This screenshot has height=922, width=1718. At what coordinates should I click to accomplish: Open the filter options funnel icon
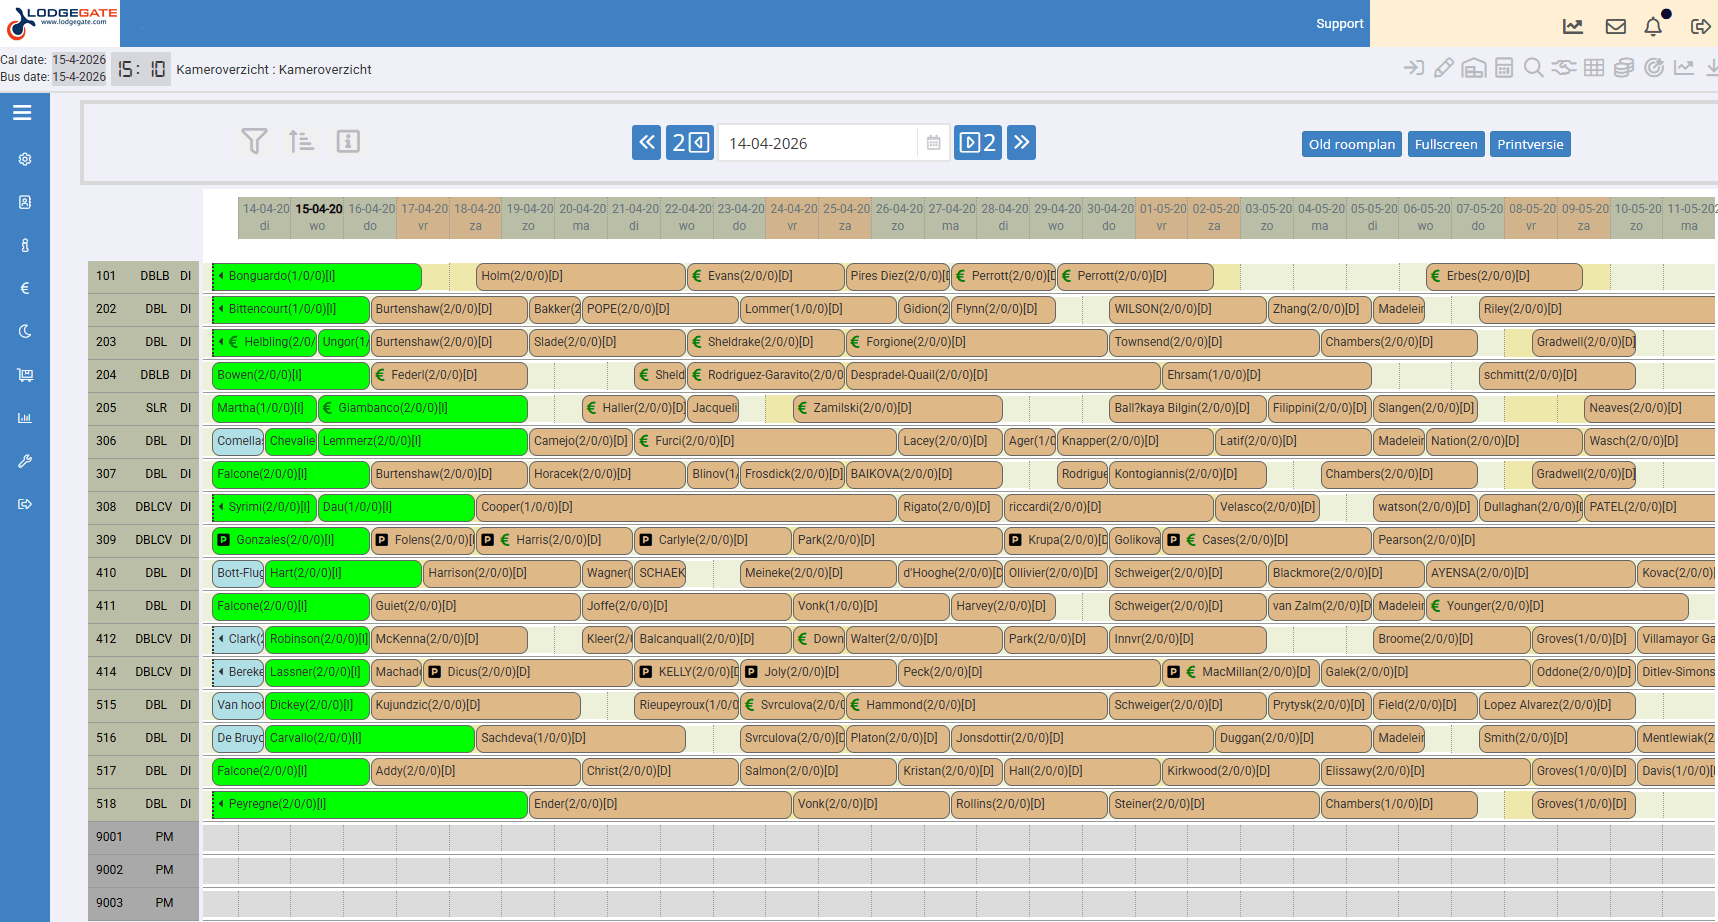pyautogui.click(x=254, y=142)
